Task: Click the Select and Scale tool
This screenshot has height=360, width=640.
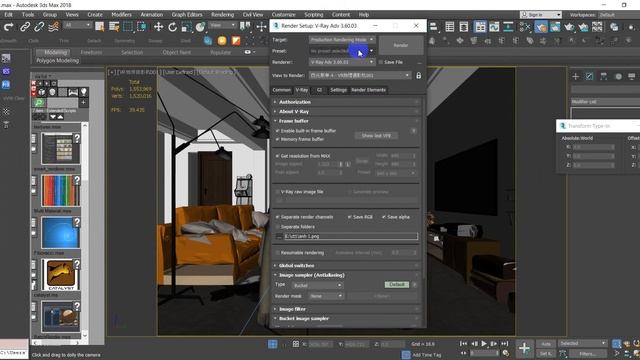Action: (187, 27)
